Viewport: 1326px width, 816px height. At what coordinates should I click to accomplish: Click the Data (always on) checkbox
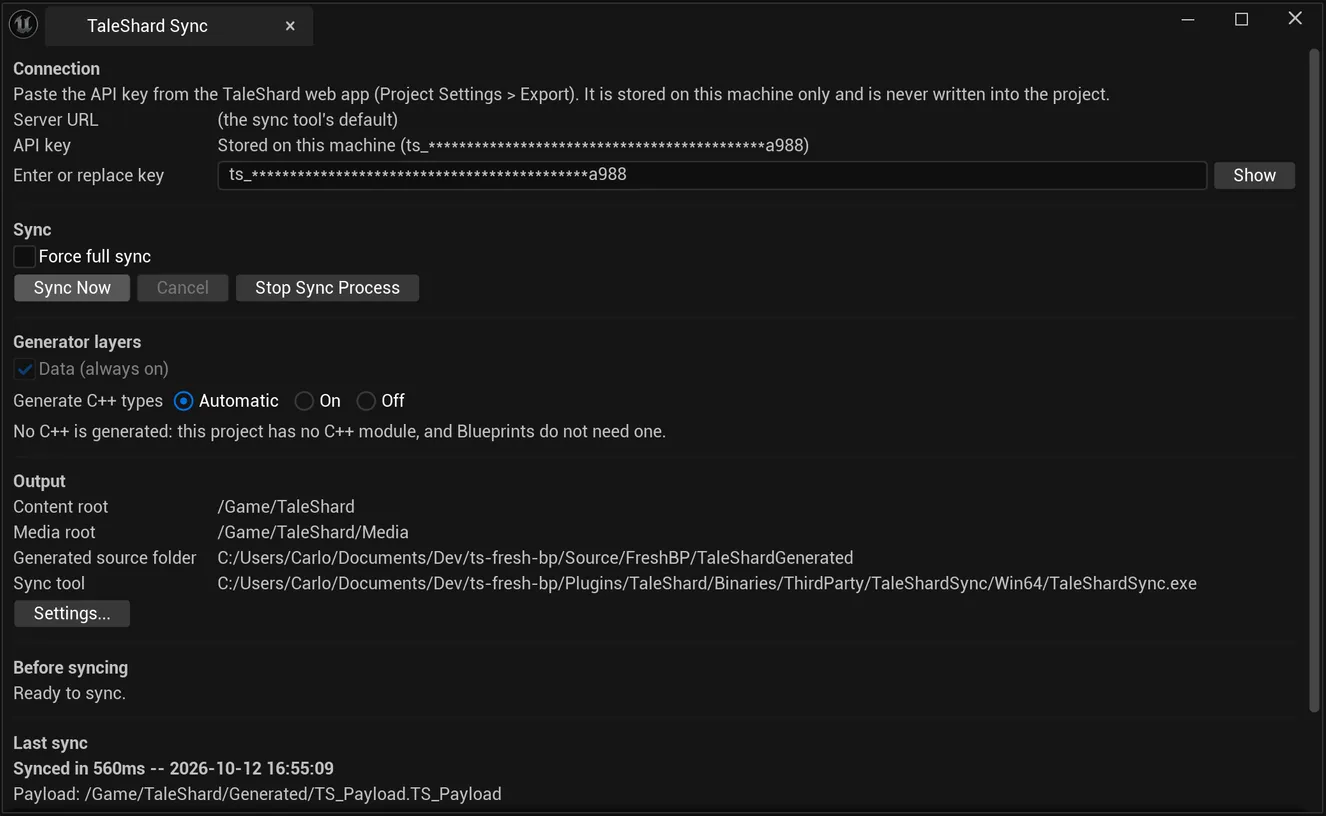pyautogui.click(x=25, y=369)
